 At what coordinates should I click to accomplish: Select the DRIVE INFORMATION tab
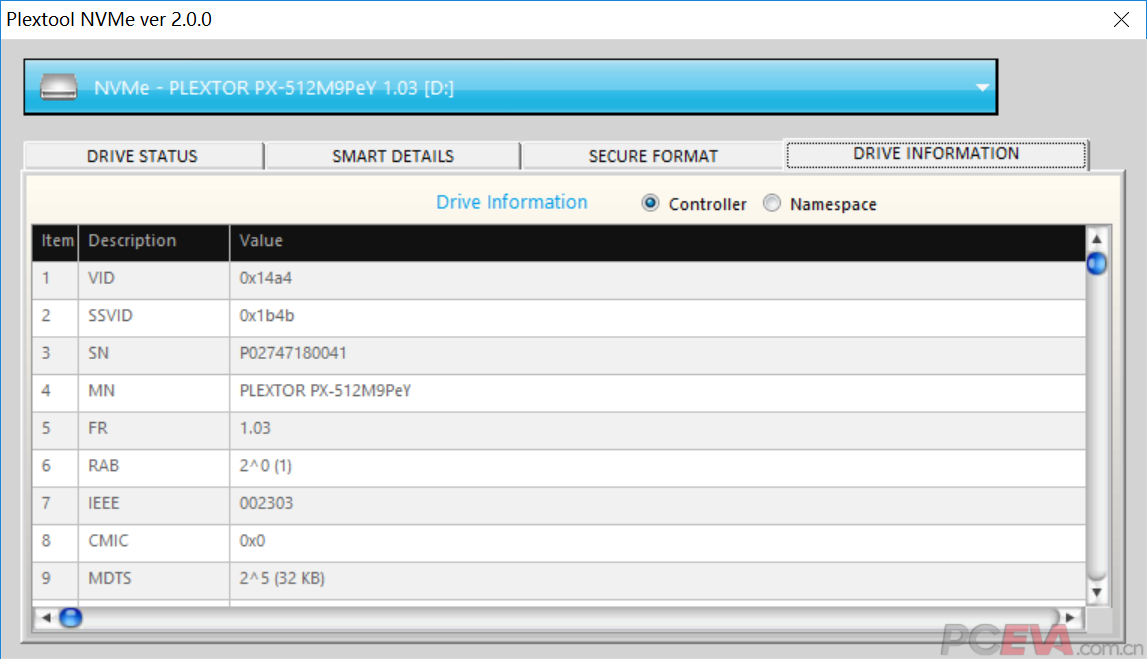pyautogui.click(x=936, y=154)
